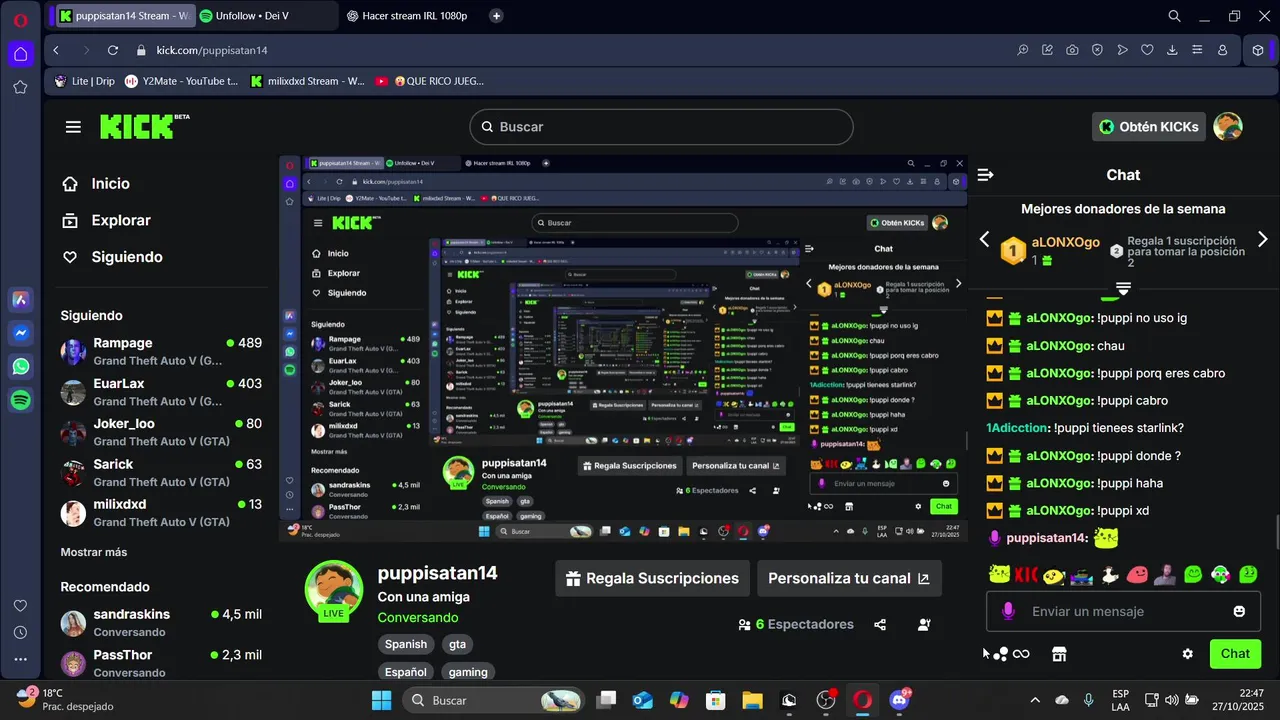Open Joker_loo channel
The width and height of the screenshot is (1280, 720).
tap(161, 432)
